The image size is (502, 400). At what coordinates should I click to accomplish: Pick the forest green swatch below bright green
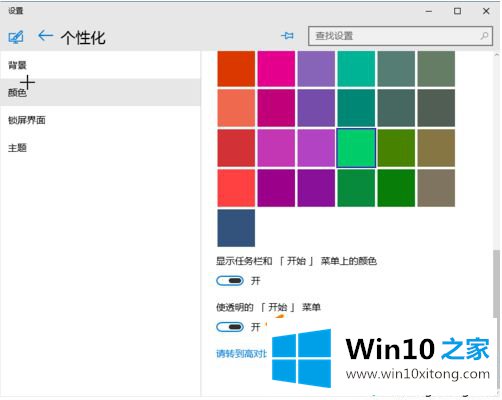[x=356, y=188]
